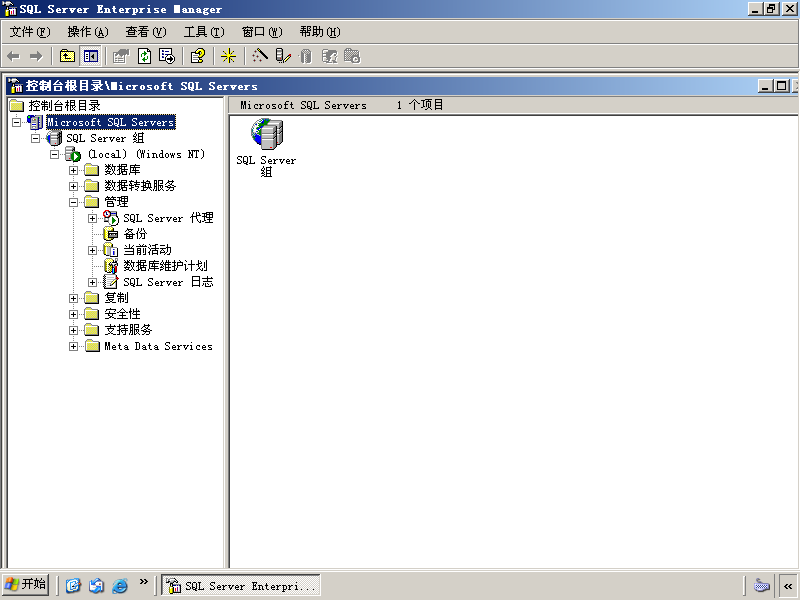
Task: Select the 支持服务 tree label
Action: coord(128,330)
